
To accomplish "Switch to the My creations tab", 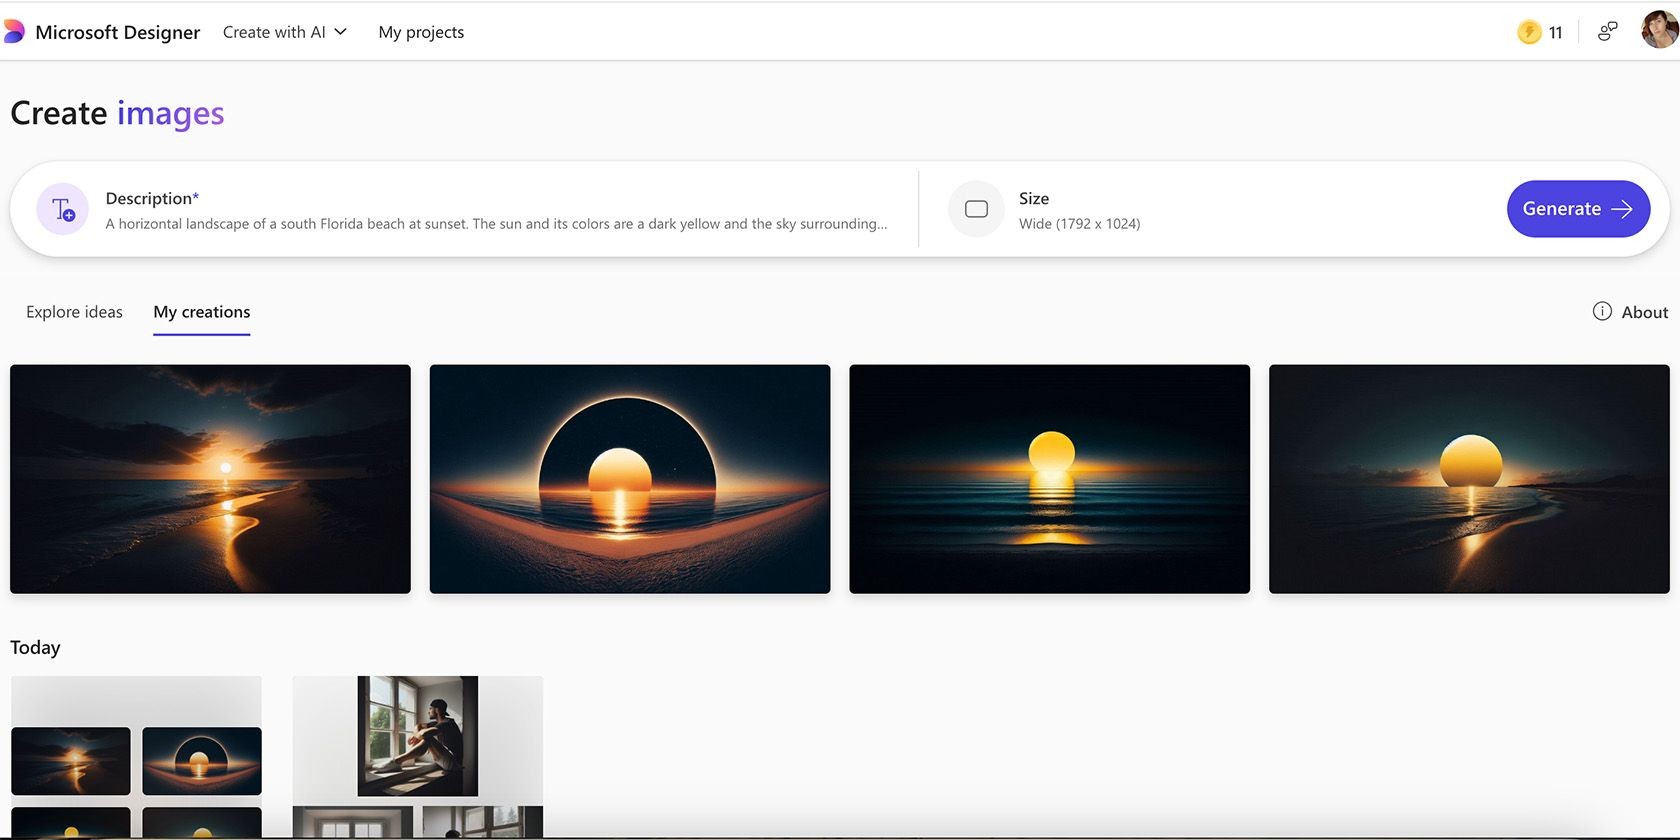I will [202, 312].
